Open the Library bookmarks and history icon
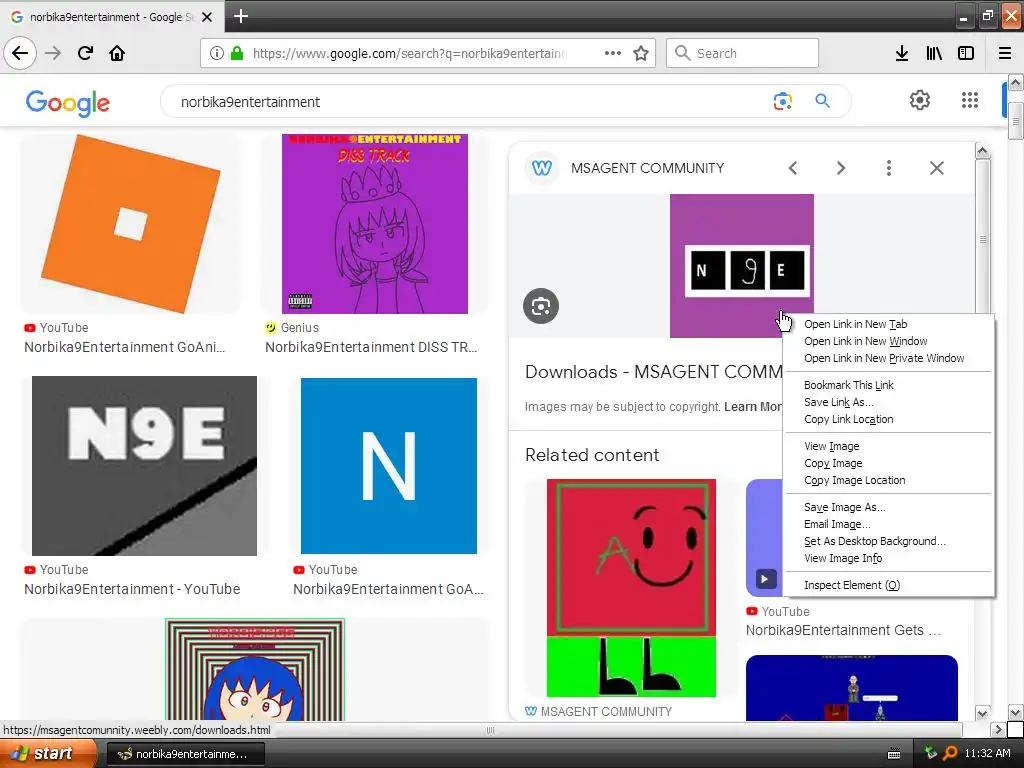 [x=934, y=53]
